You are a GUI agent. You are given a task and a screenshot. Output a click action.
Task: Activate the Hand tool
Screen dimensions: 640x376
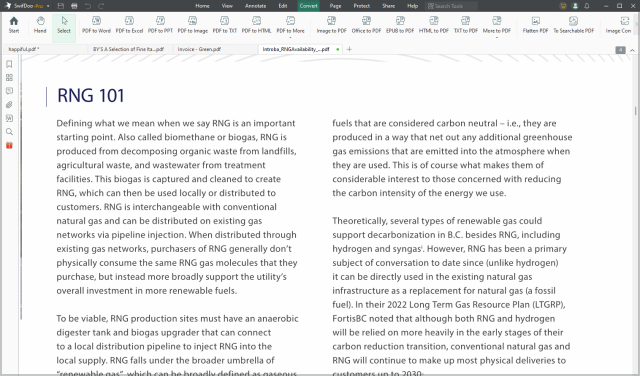(40, 25)
